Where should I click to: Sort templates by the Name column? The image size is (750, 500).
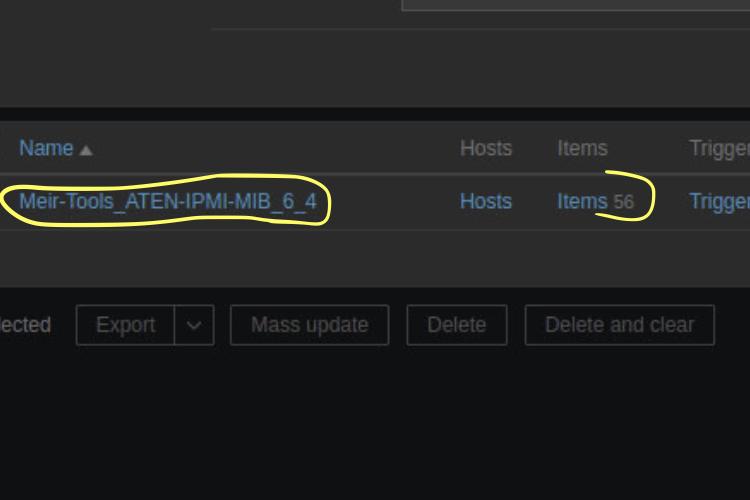(46, 148)
